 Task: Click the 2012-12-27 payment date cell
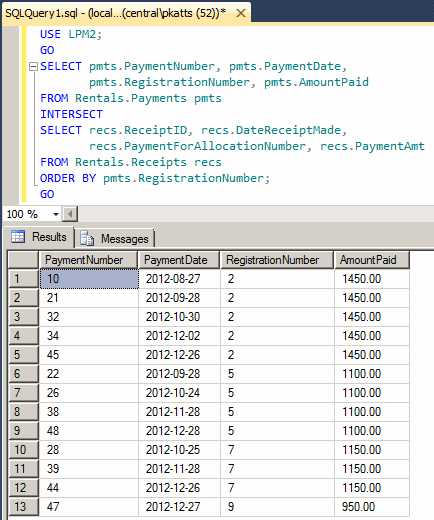179,507
